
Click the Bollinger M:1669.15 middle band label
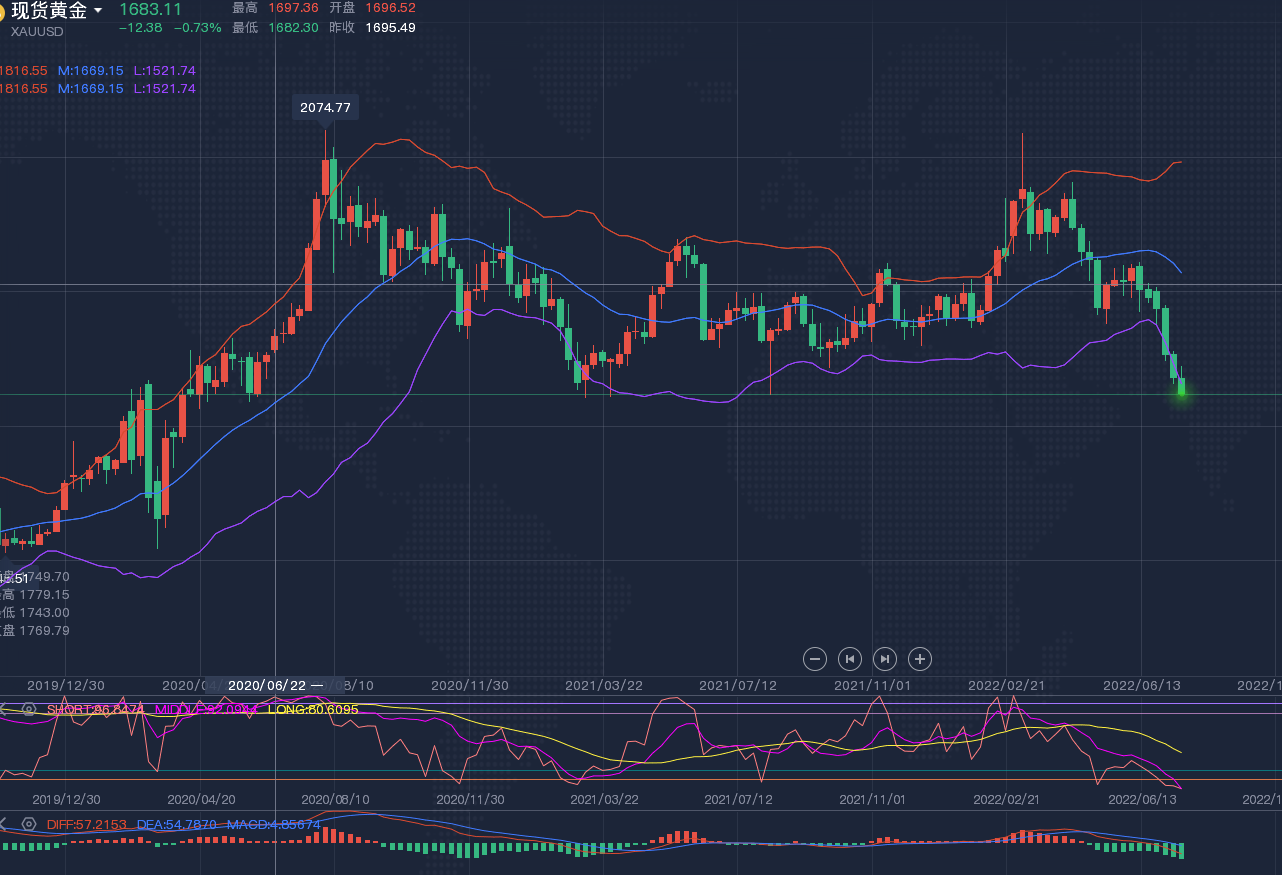pos(90,71)
